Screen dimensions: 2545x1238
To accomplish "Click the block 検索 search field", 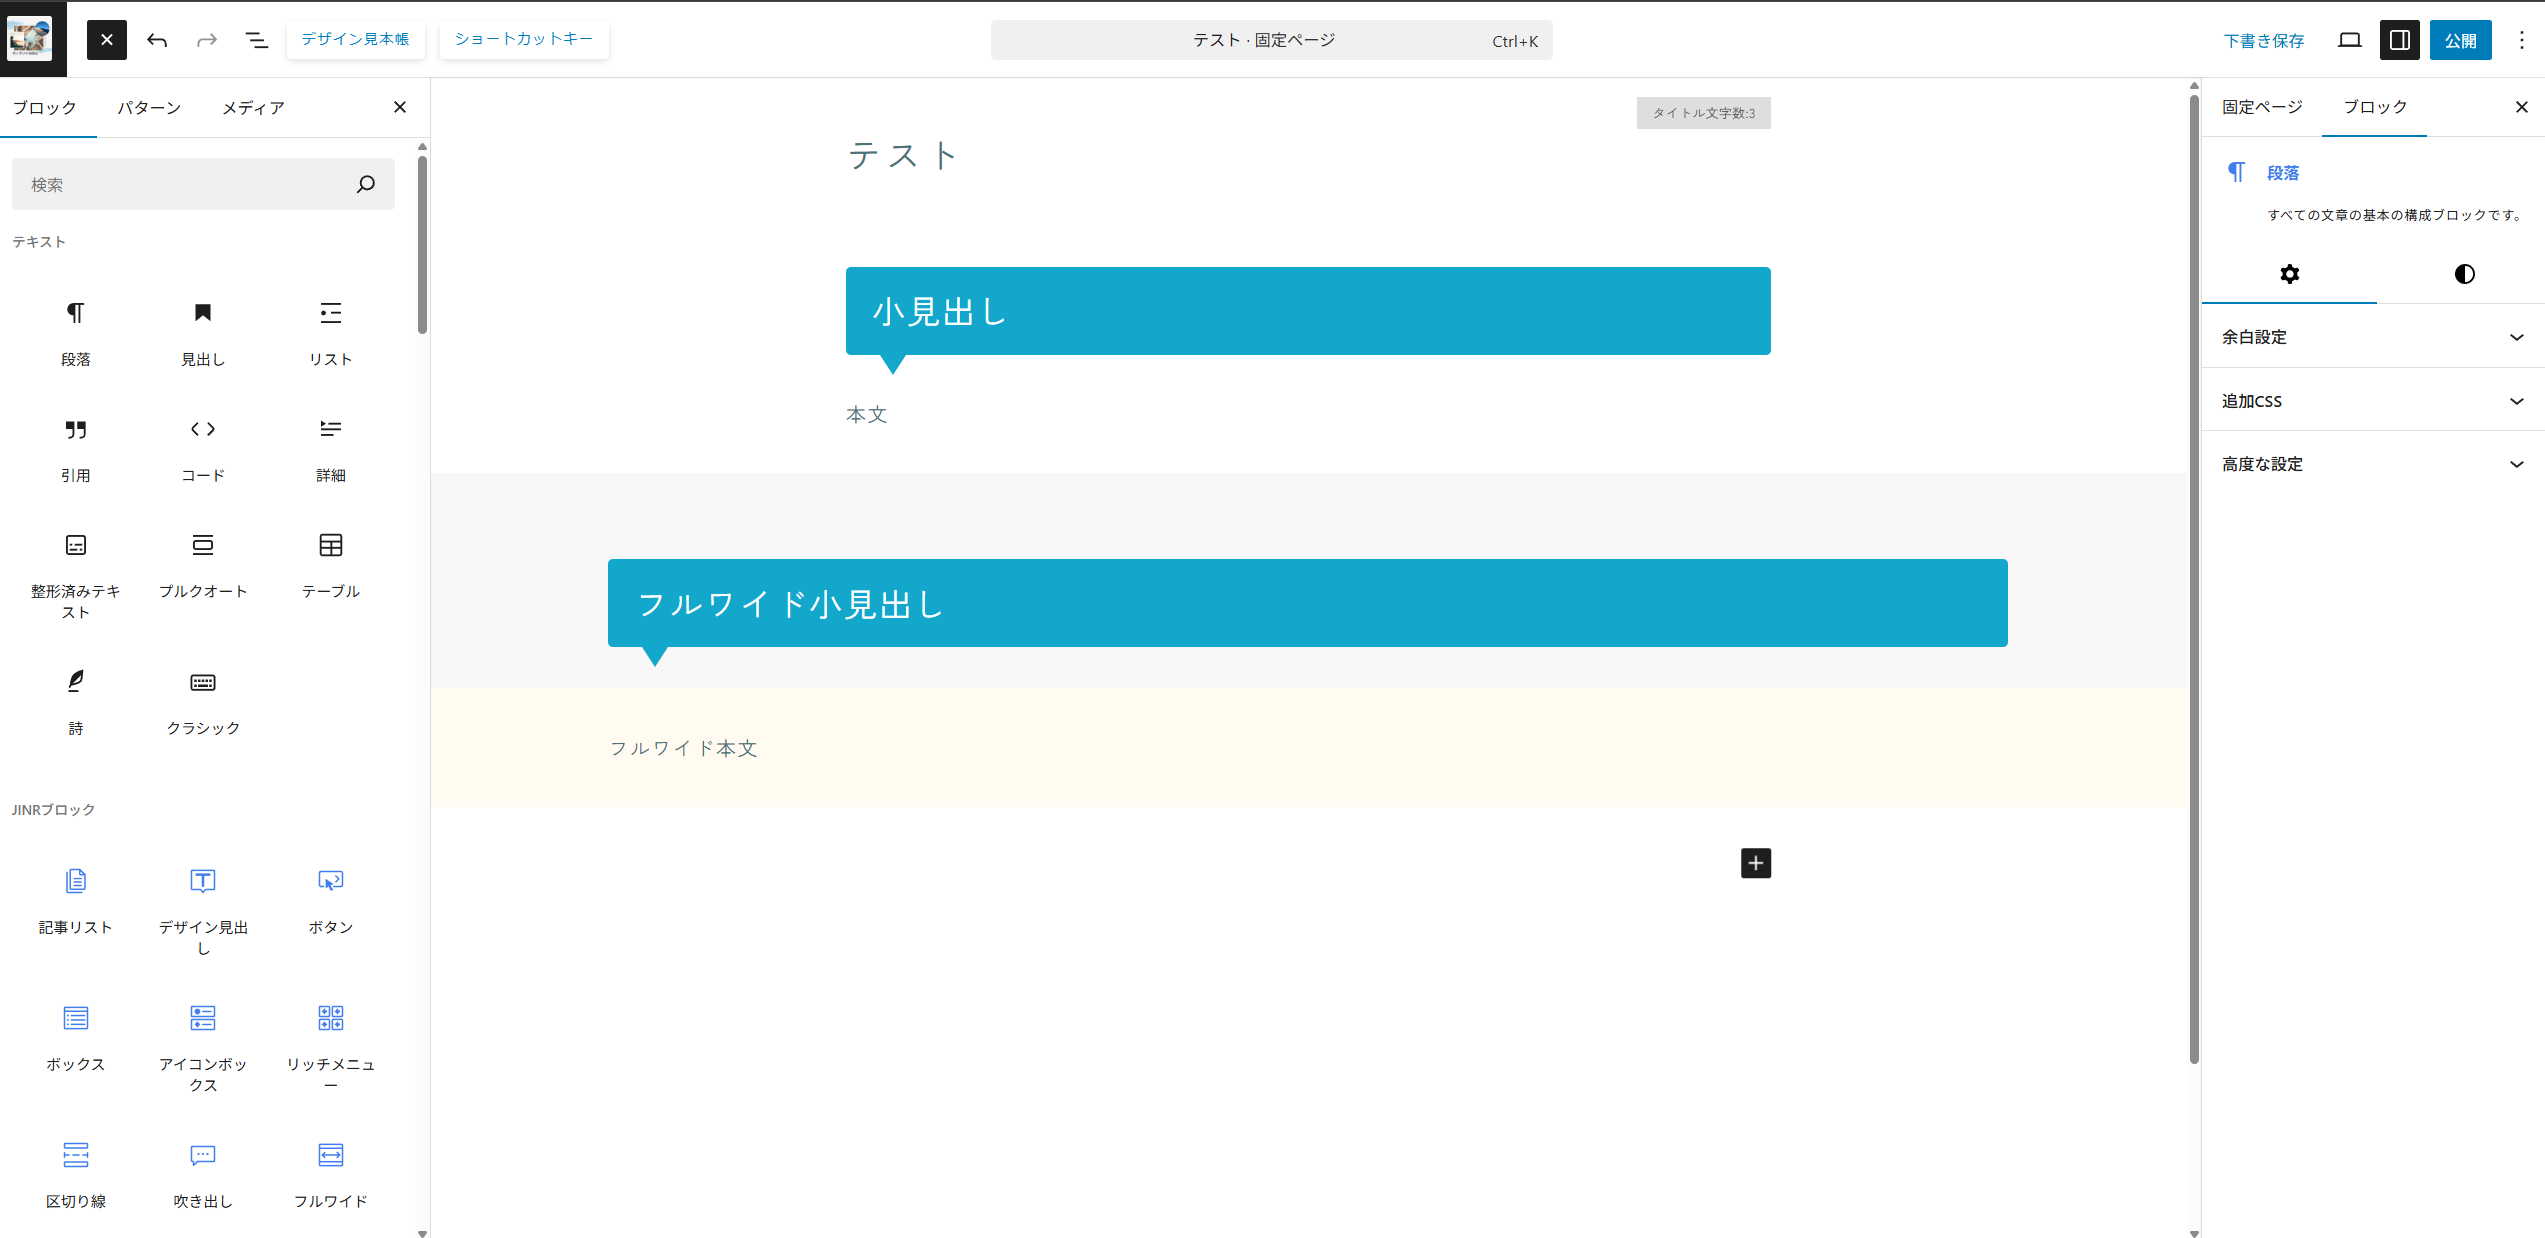I will pos(185,184).
